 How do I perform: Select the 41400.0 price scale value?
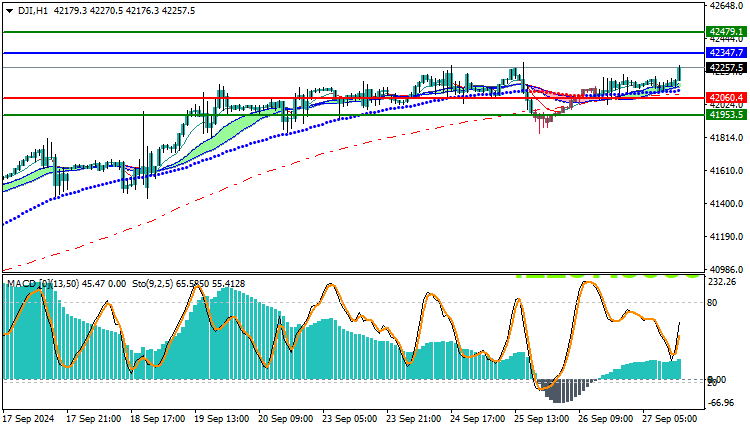(x=726, y=204)
